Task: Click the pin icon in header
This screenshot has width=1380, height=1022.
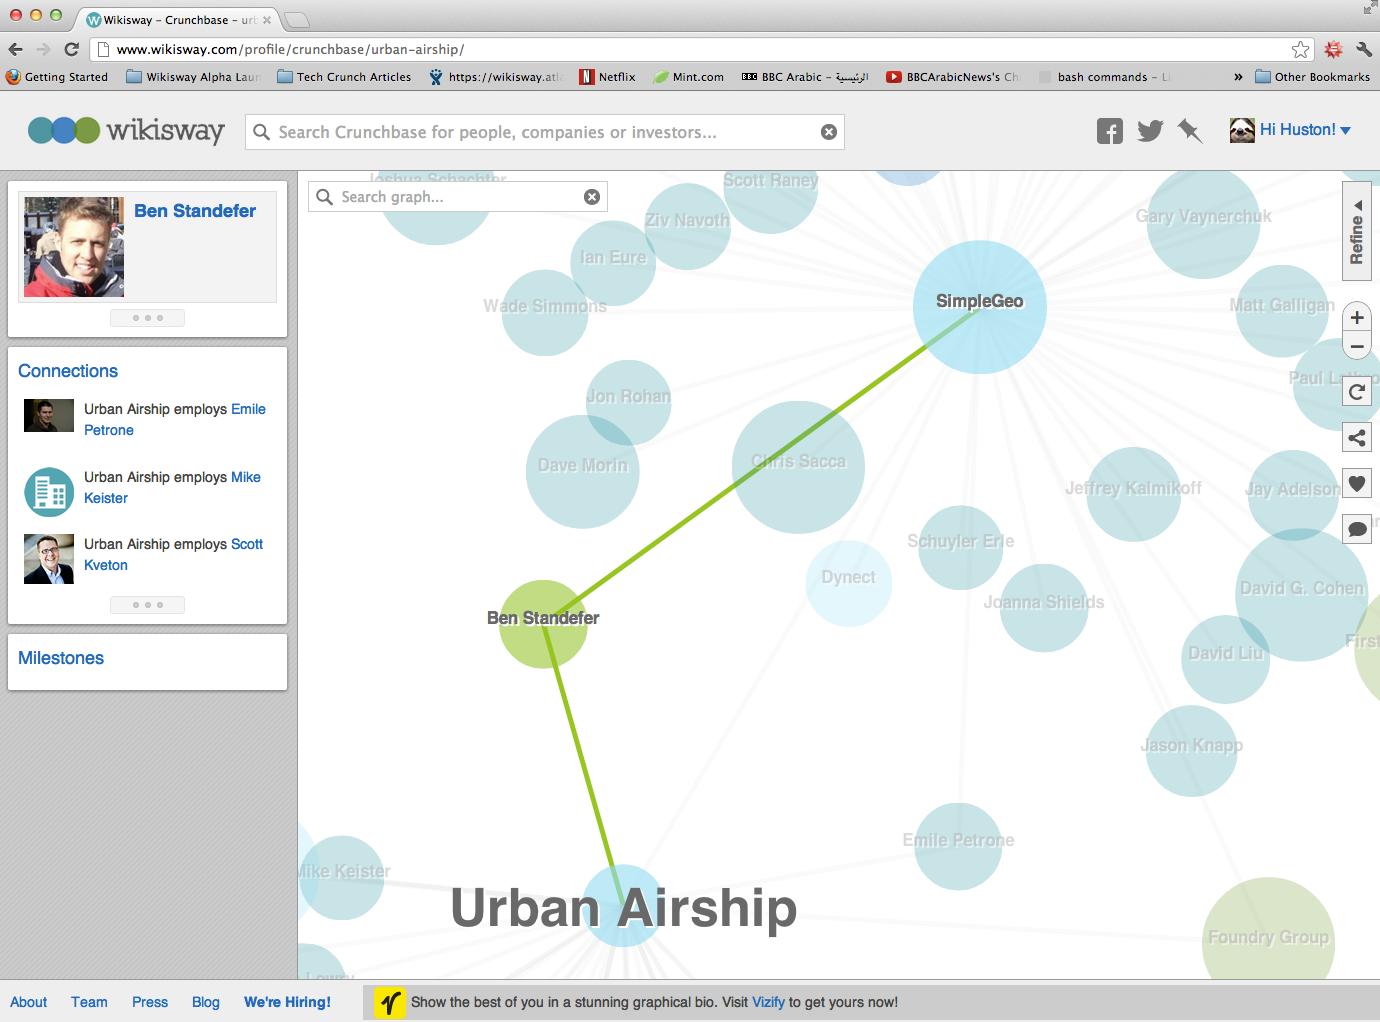Action: tap(1190, 131)
